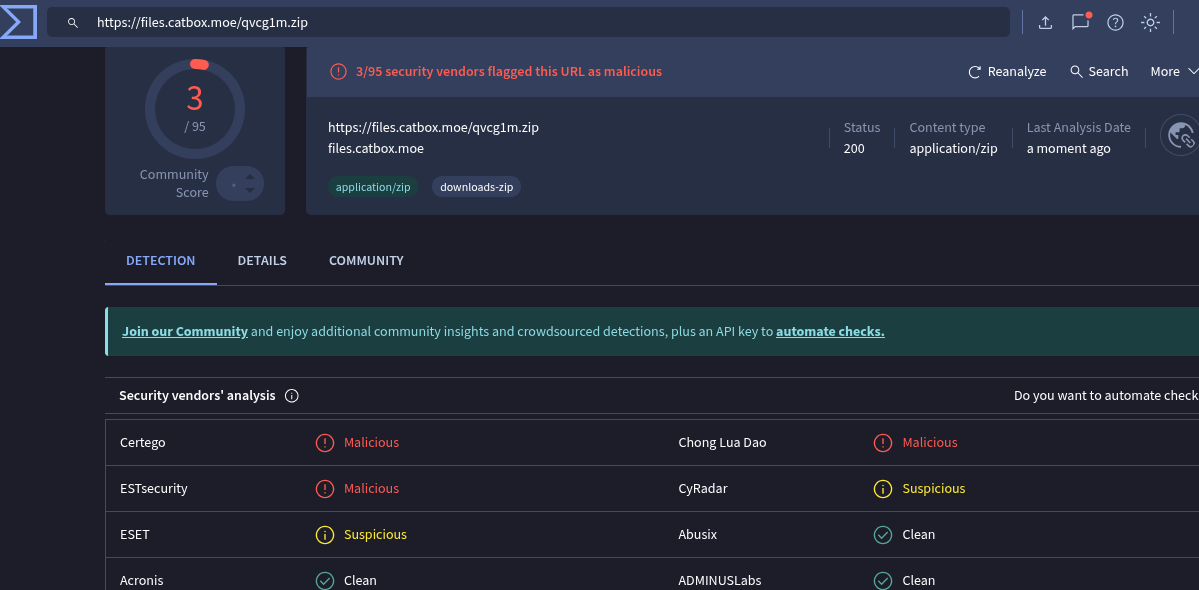1199x590 pixels.
Task: Switch to the DETECTION tab
Action: (x=161, y=261)
